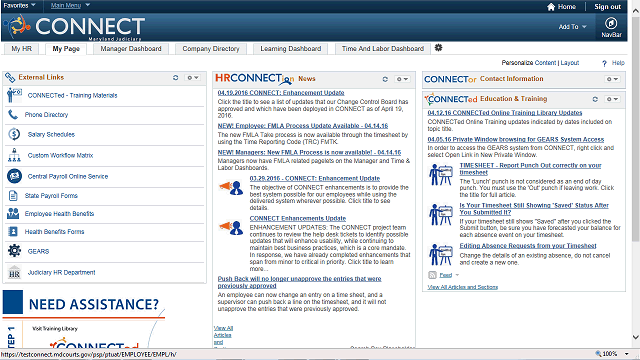Click the Salary Schedules link text
Image resolution: width=640 pixels, height=360 pixels.
coord(51,134)
